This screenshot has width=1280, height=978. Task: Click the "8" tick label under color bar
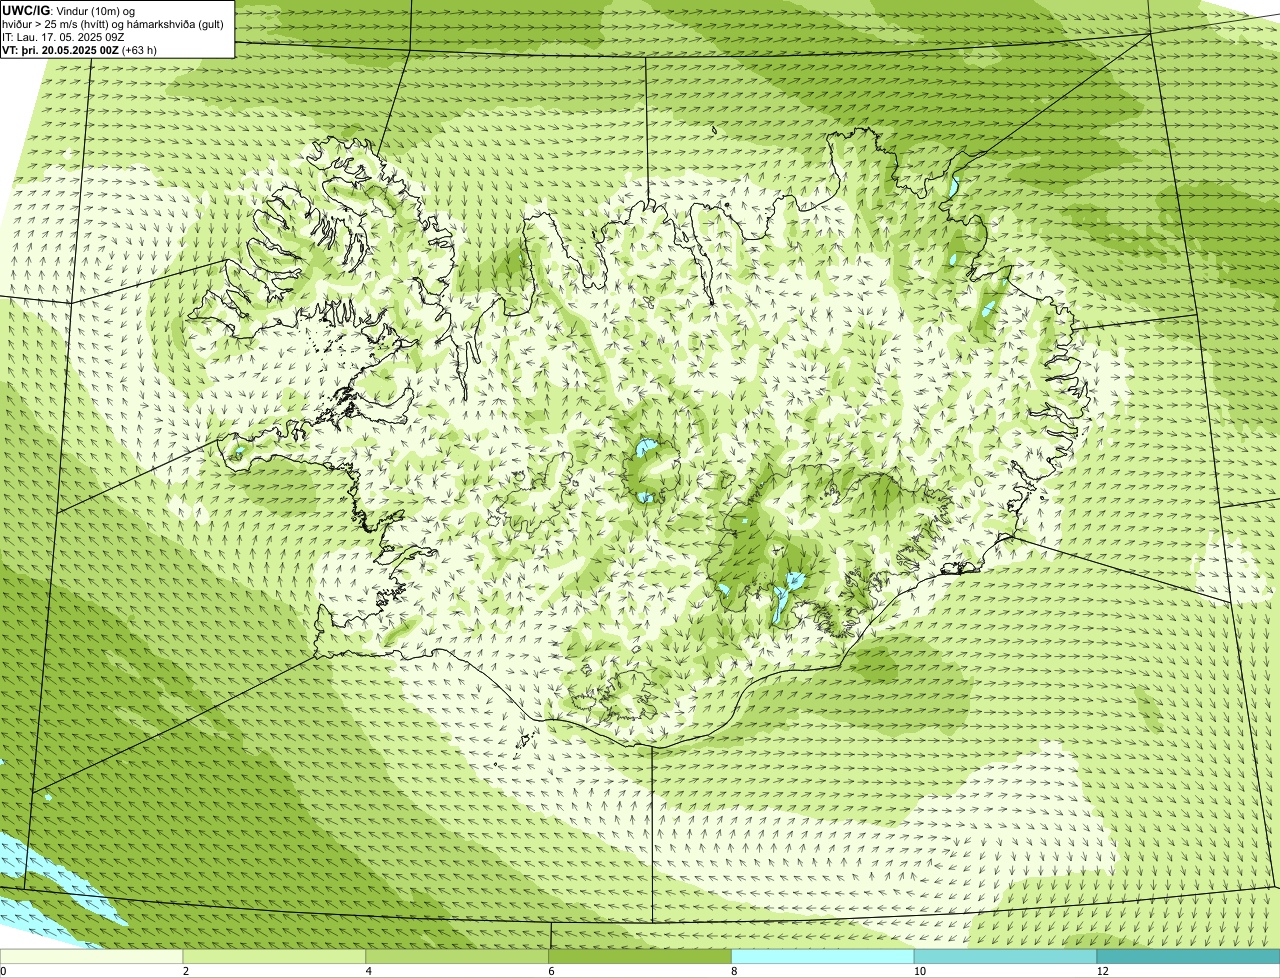tap(734, 971)
